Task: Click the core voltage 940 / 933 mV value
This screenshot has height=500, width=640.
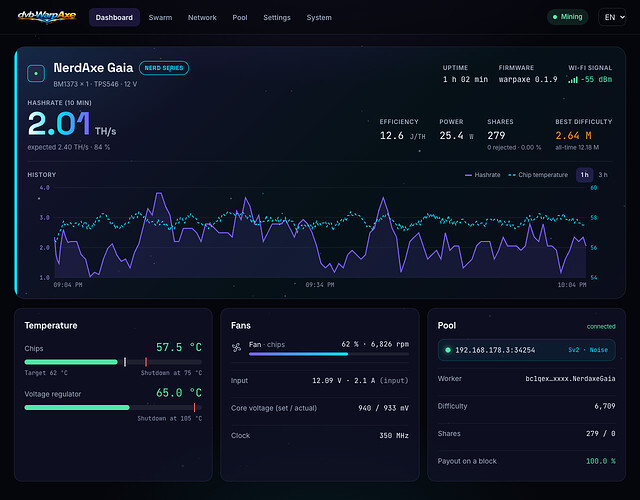Action: point(383,408)
